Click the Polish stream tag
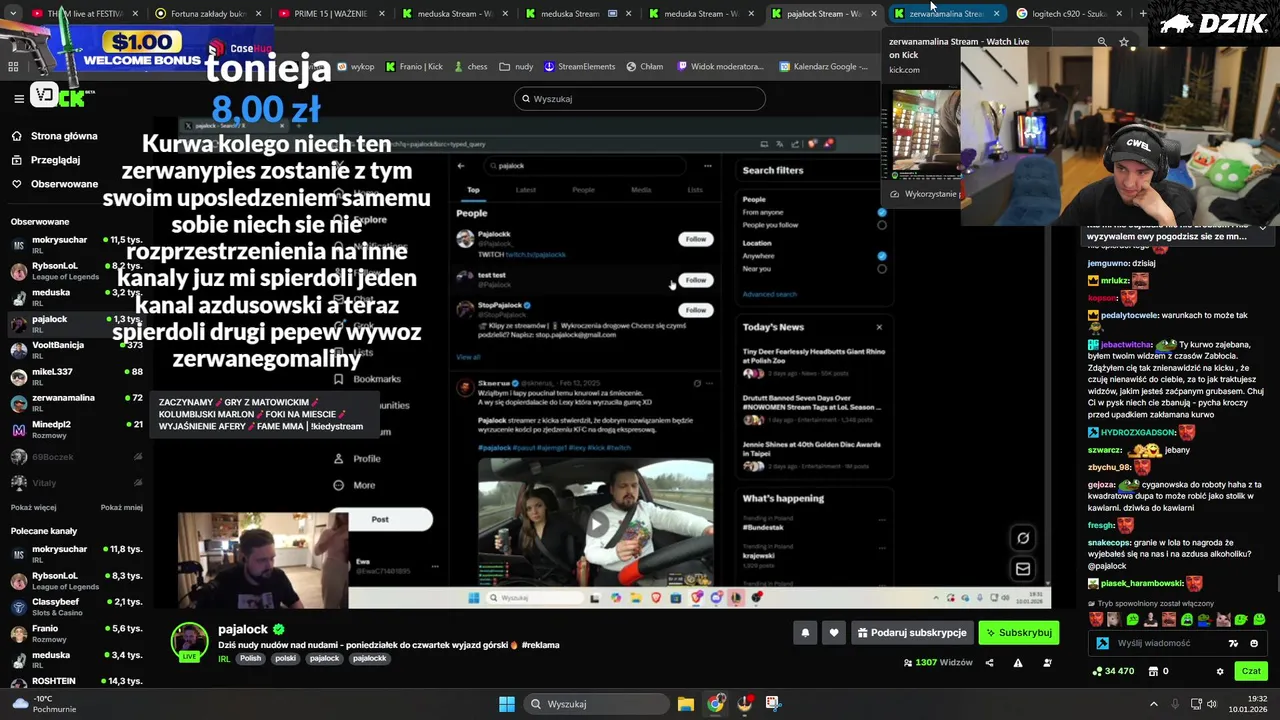 click(250, 658)
